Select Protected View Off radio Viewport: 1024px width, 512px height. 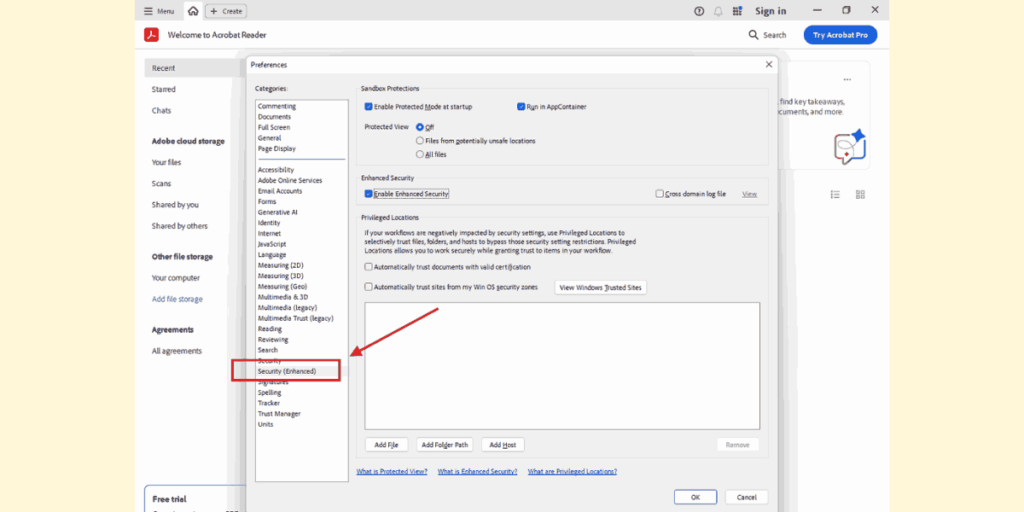[420, 127]
